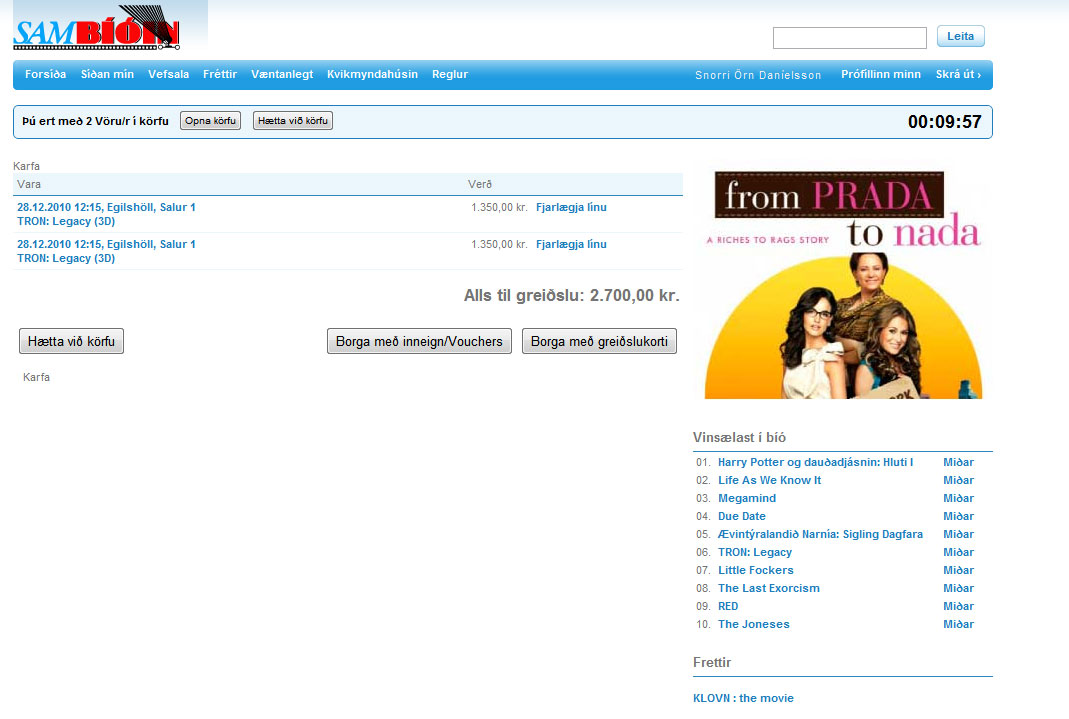Open KLOVN : the movie news link
1069x719 pixels.
click(x=743, y=698)
